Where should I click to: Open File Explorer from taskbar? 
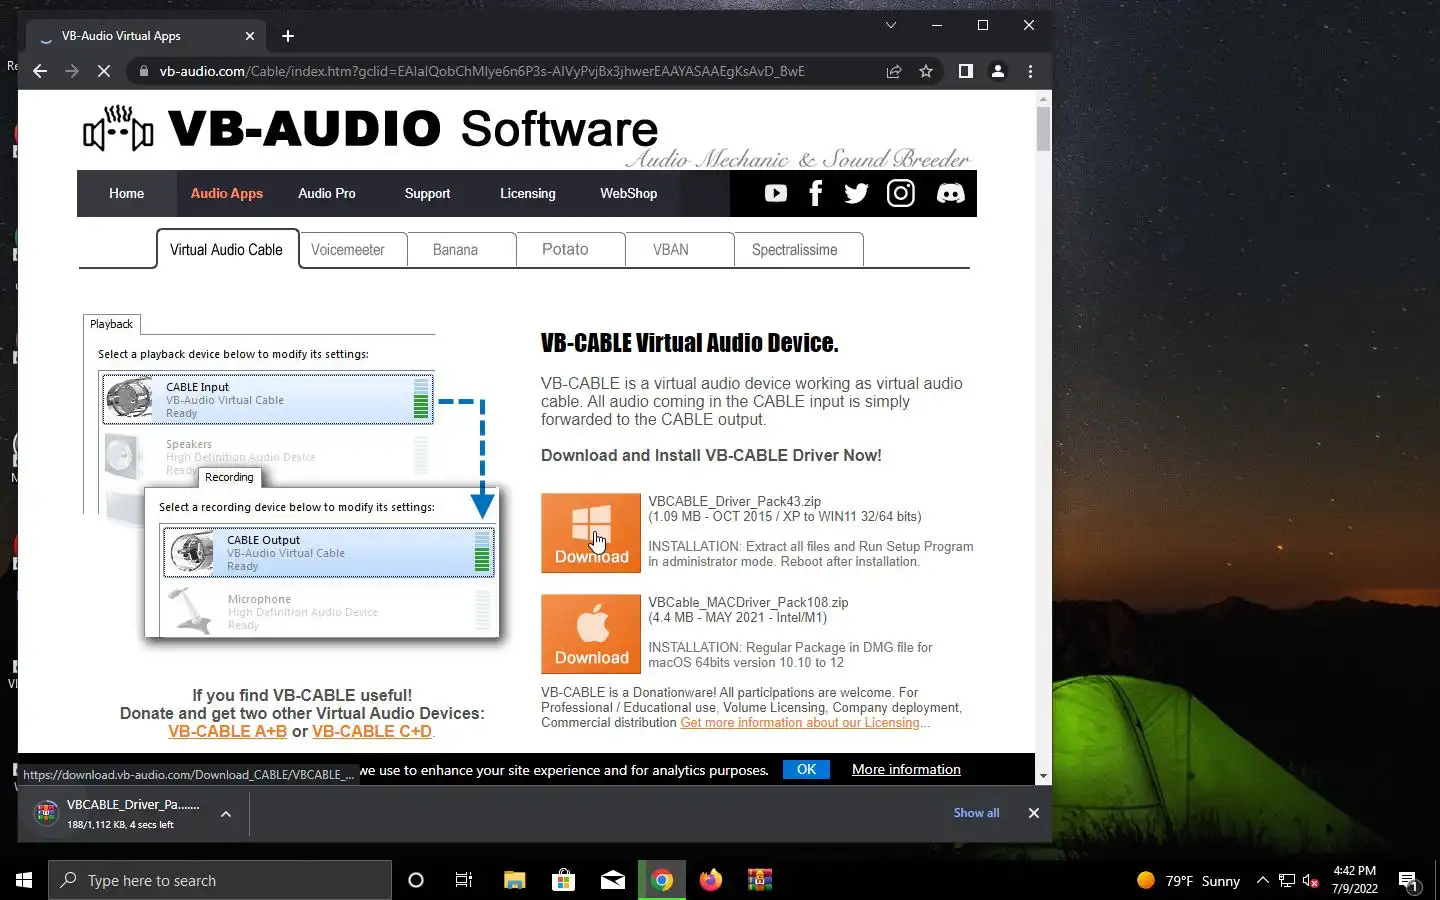pos(514,880)
